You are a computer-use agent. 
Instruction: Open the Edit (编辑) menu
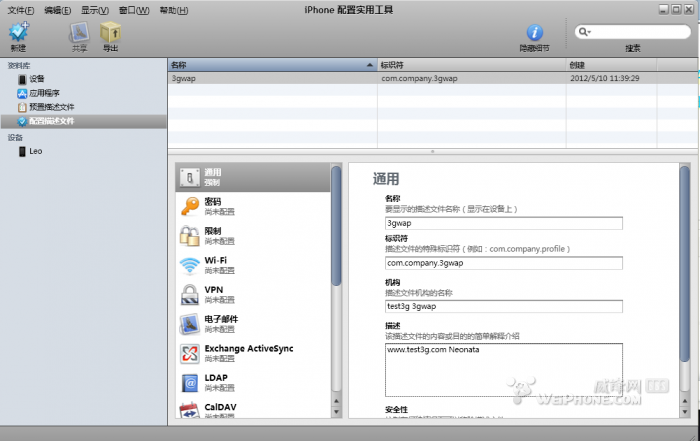click(58, 10)
